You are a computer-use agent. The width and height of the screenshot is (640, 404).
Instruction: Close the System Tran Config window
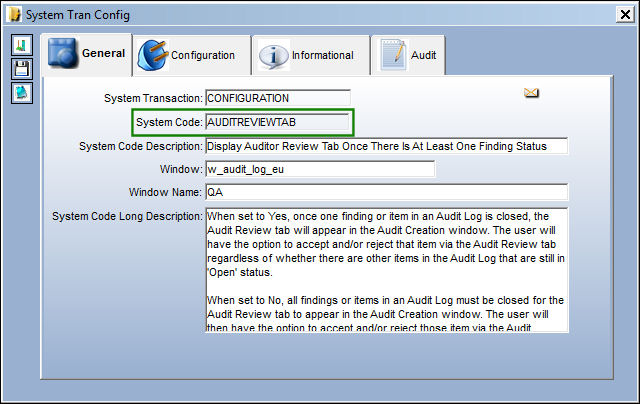tap(625, 15)
